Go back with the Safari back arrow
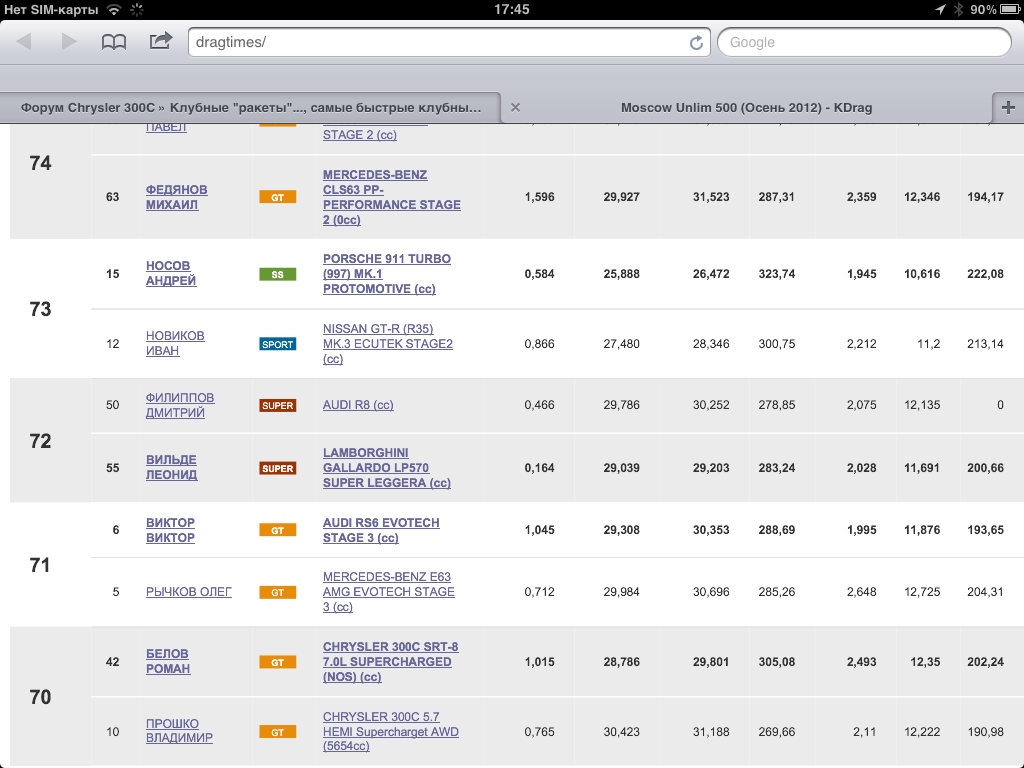Screen dimensions: 1024x768 point(24,42)
